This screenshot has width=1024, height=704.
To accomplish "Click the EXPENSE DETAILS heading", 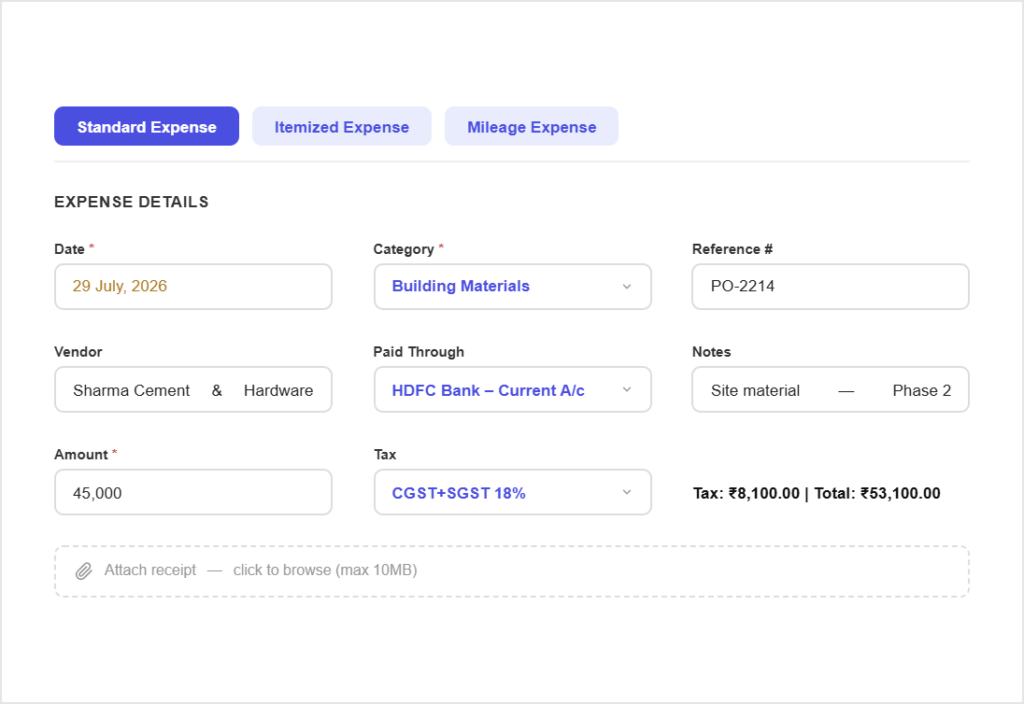I will coord(131,202).
